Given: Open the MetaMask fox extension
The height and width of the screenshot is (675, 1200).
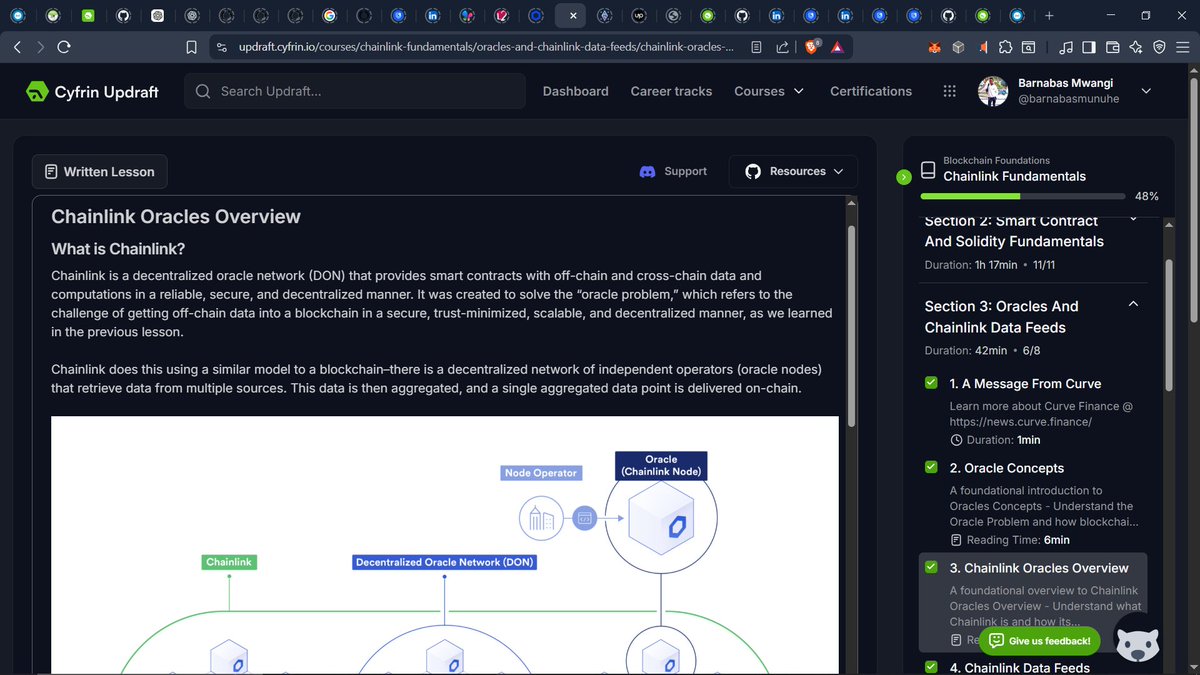Looking at the screenshot, I should [x=934, y=47].
